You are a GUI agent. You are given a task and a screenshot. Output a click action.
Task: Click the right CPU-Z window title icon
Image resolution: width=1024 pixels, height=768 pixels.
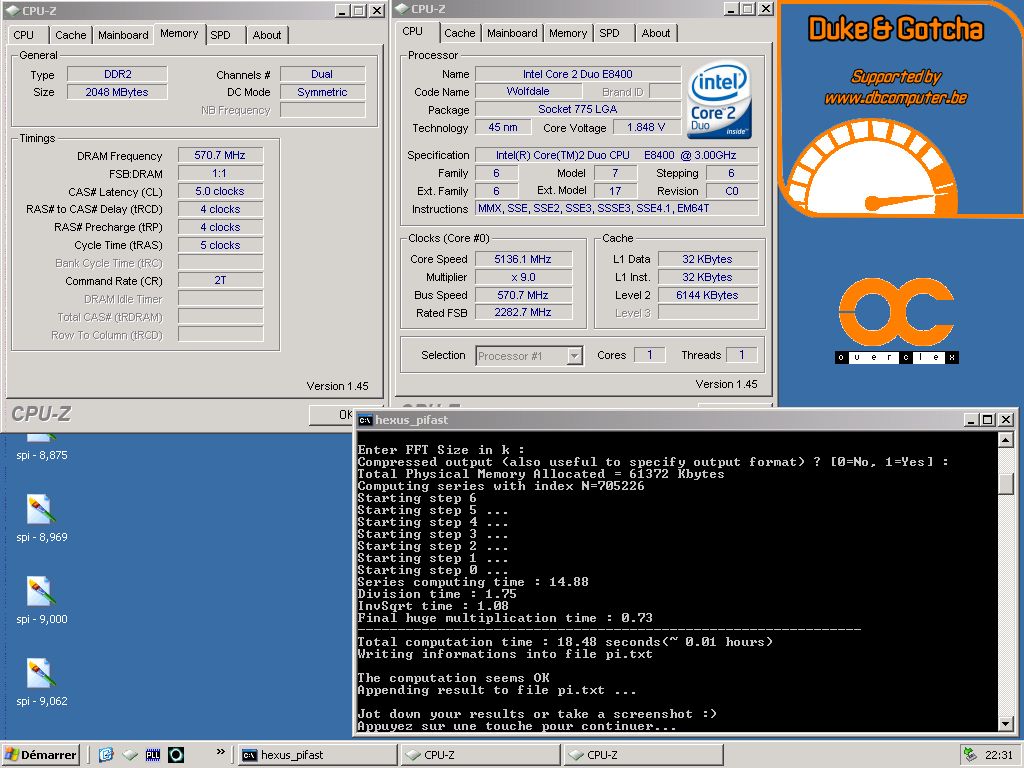tap(402, 8)
